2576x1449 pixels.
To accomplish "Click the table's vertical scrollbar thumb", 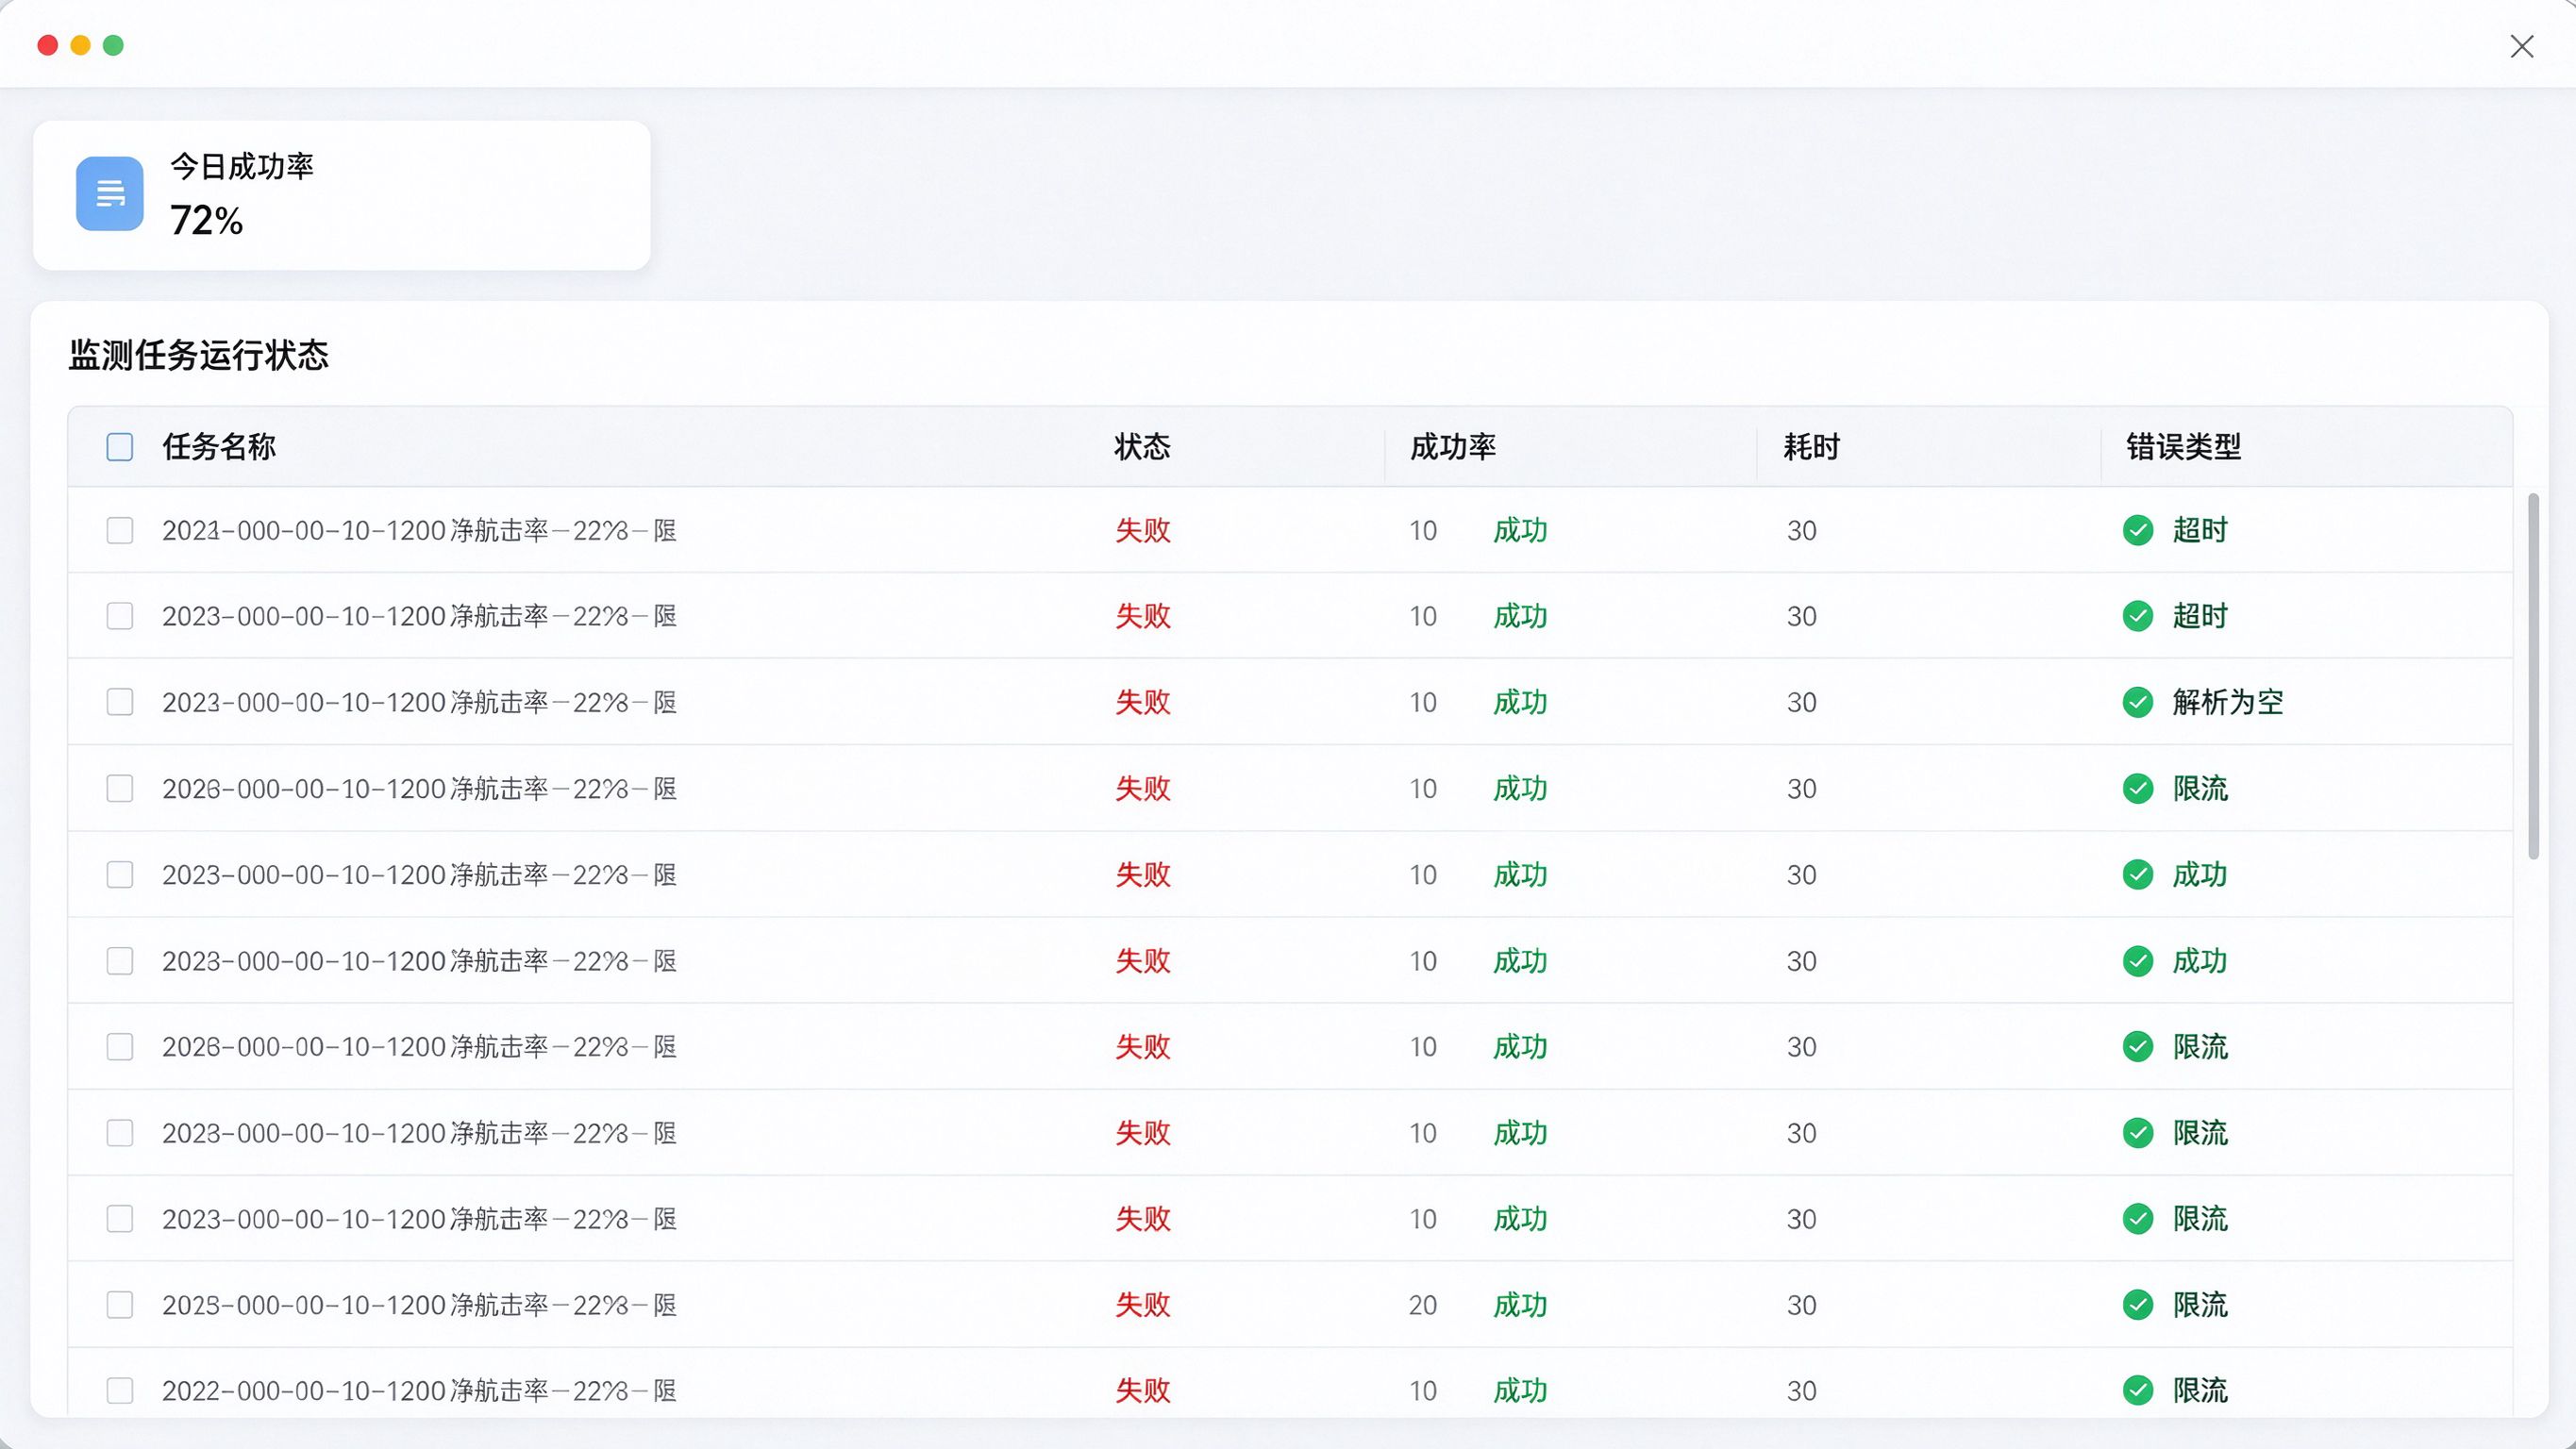I will (x=2533, y=676).
